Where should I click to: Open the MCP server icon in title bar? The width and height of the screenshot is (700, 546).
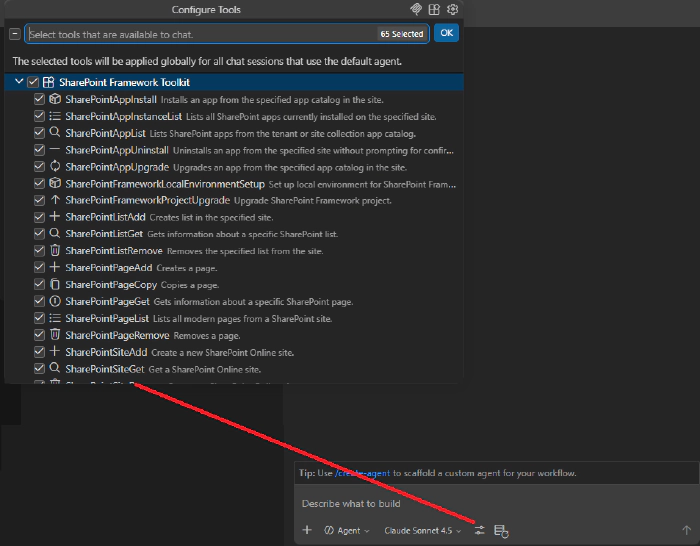tap(416, 9)
